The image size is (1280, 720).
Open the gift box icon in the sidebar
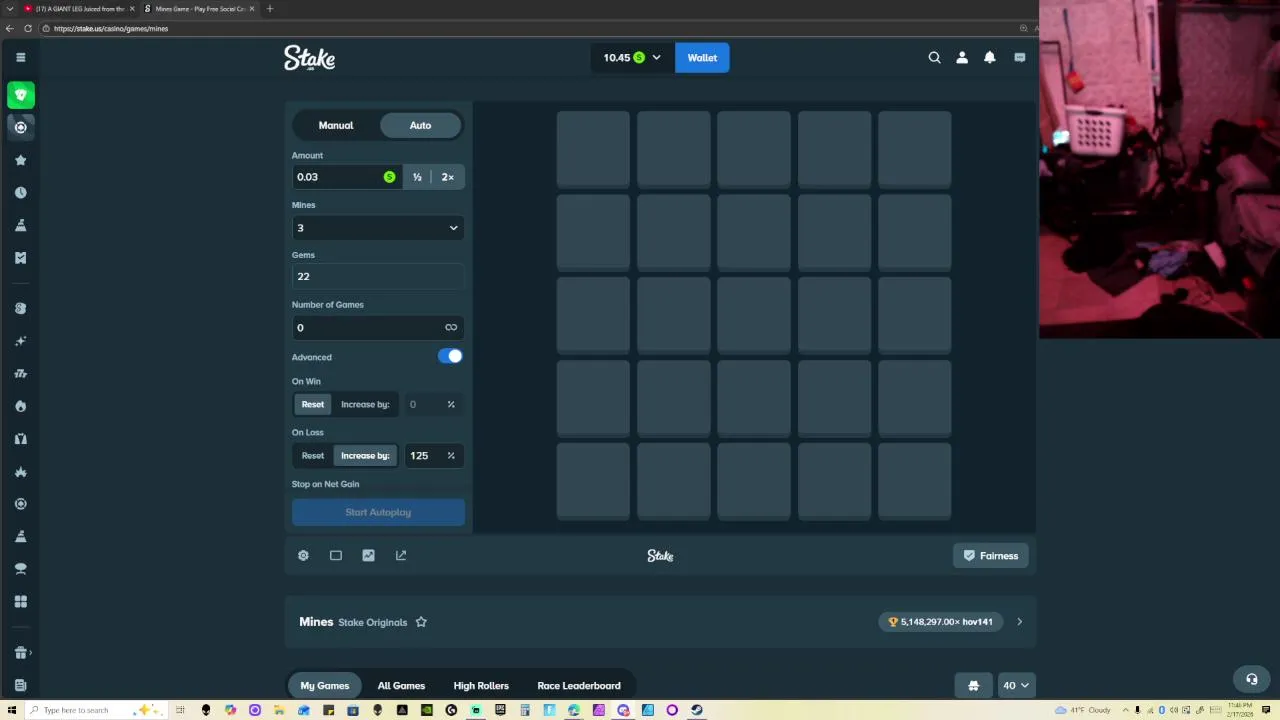20,652
